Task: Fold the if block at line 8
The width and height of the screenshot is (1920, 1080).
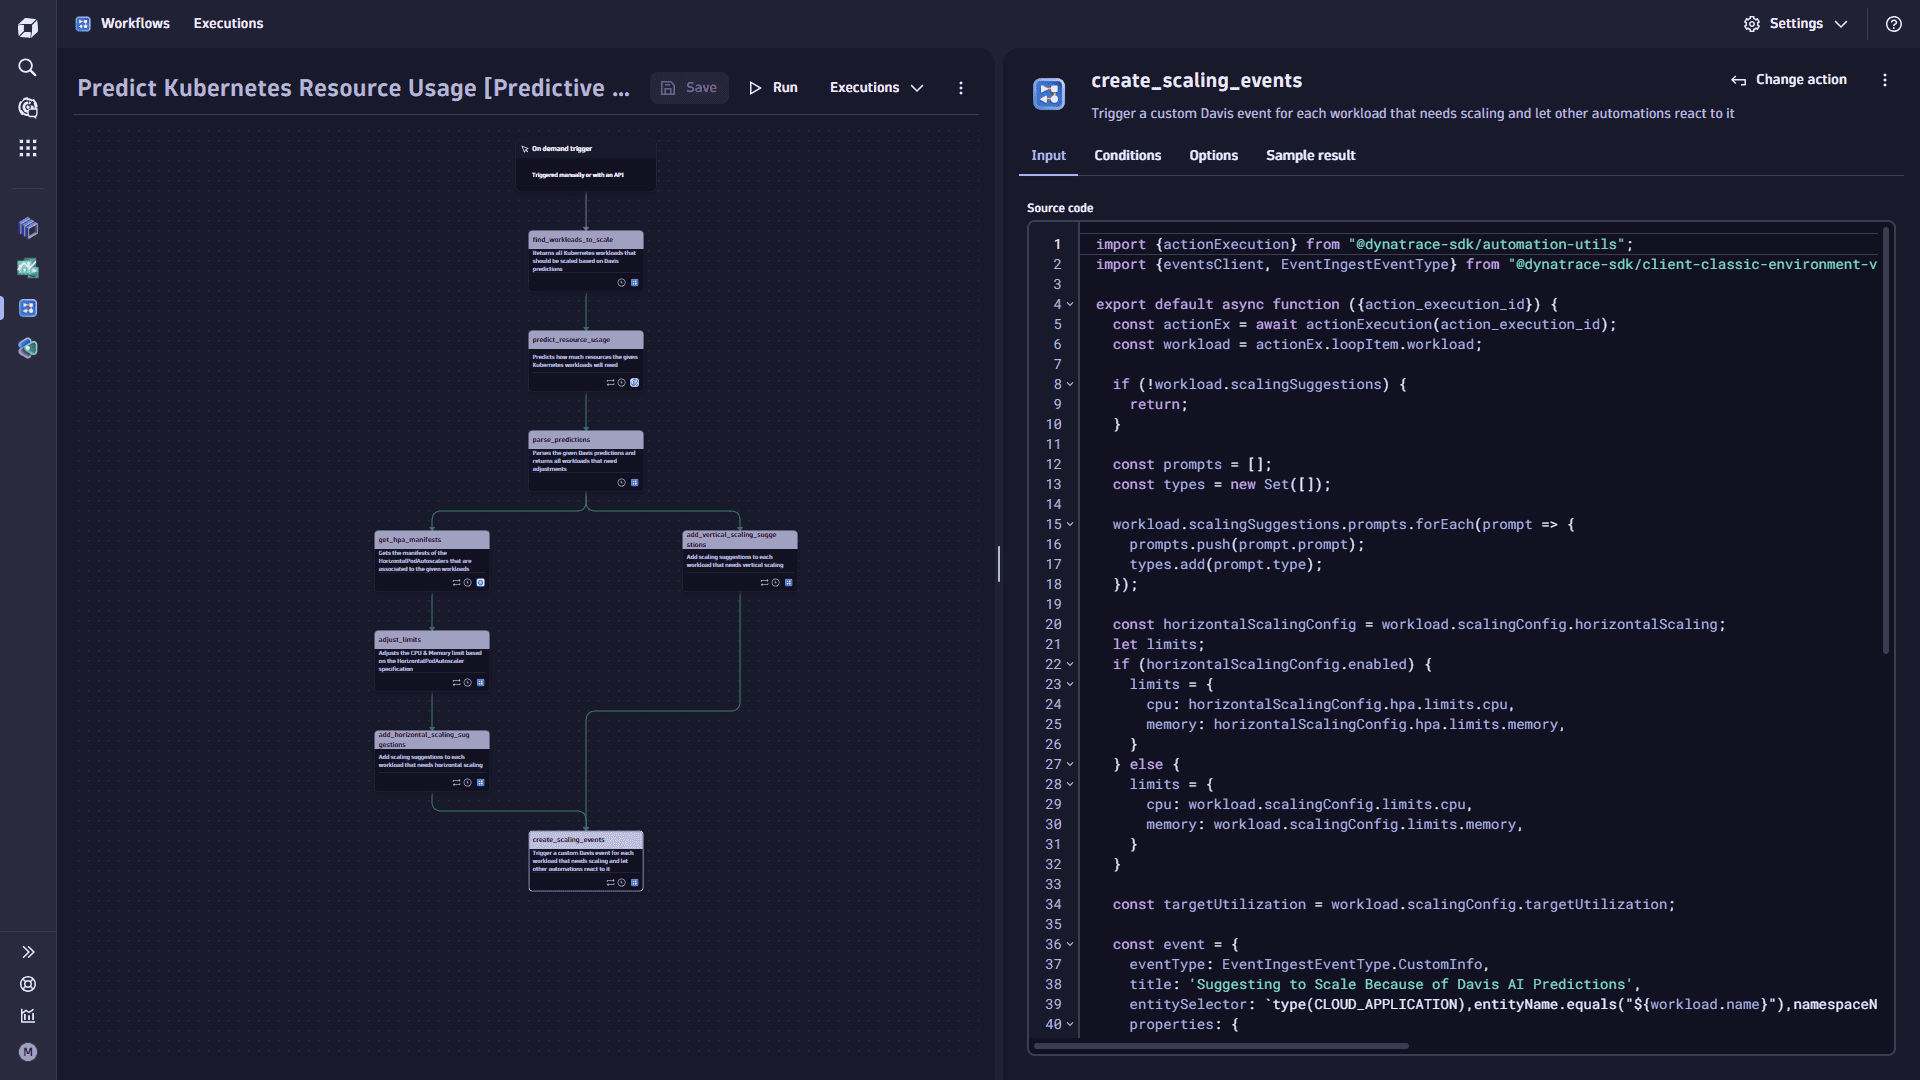Action: [x=1070, y=384]
